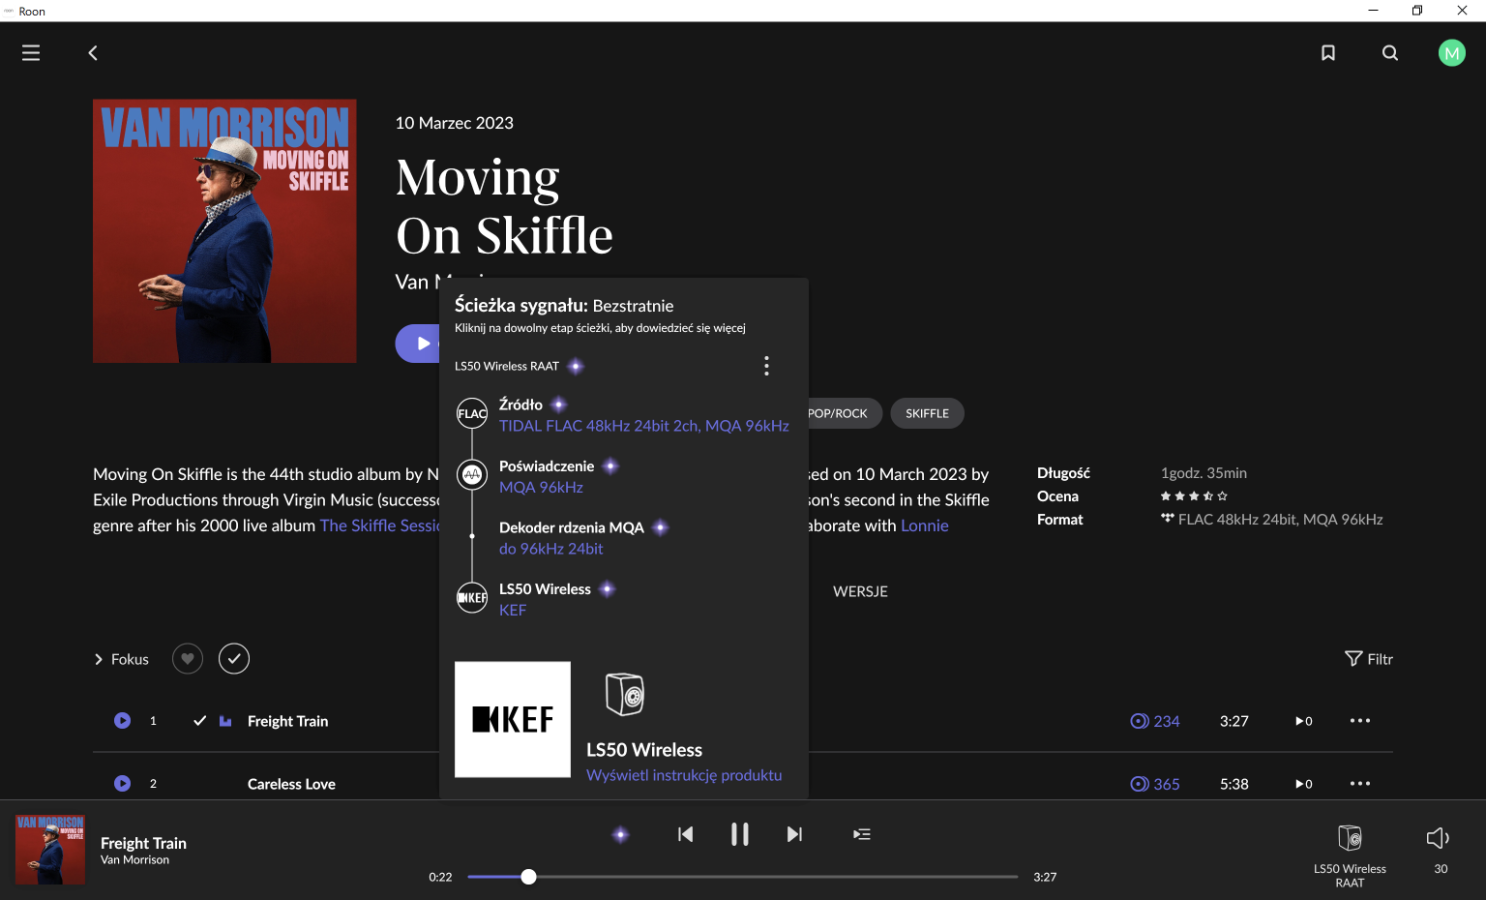This screenshot has height=900, width=1486.
Task: Click signal path star in playback bar
Action: 621,834
